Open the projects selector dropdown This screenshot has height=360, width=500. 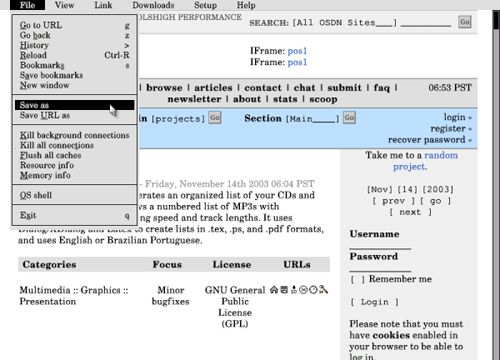coord(178,119)
